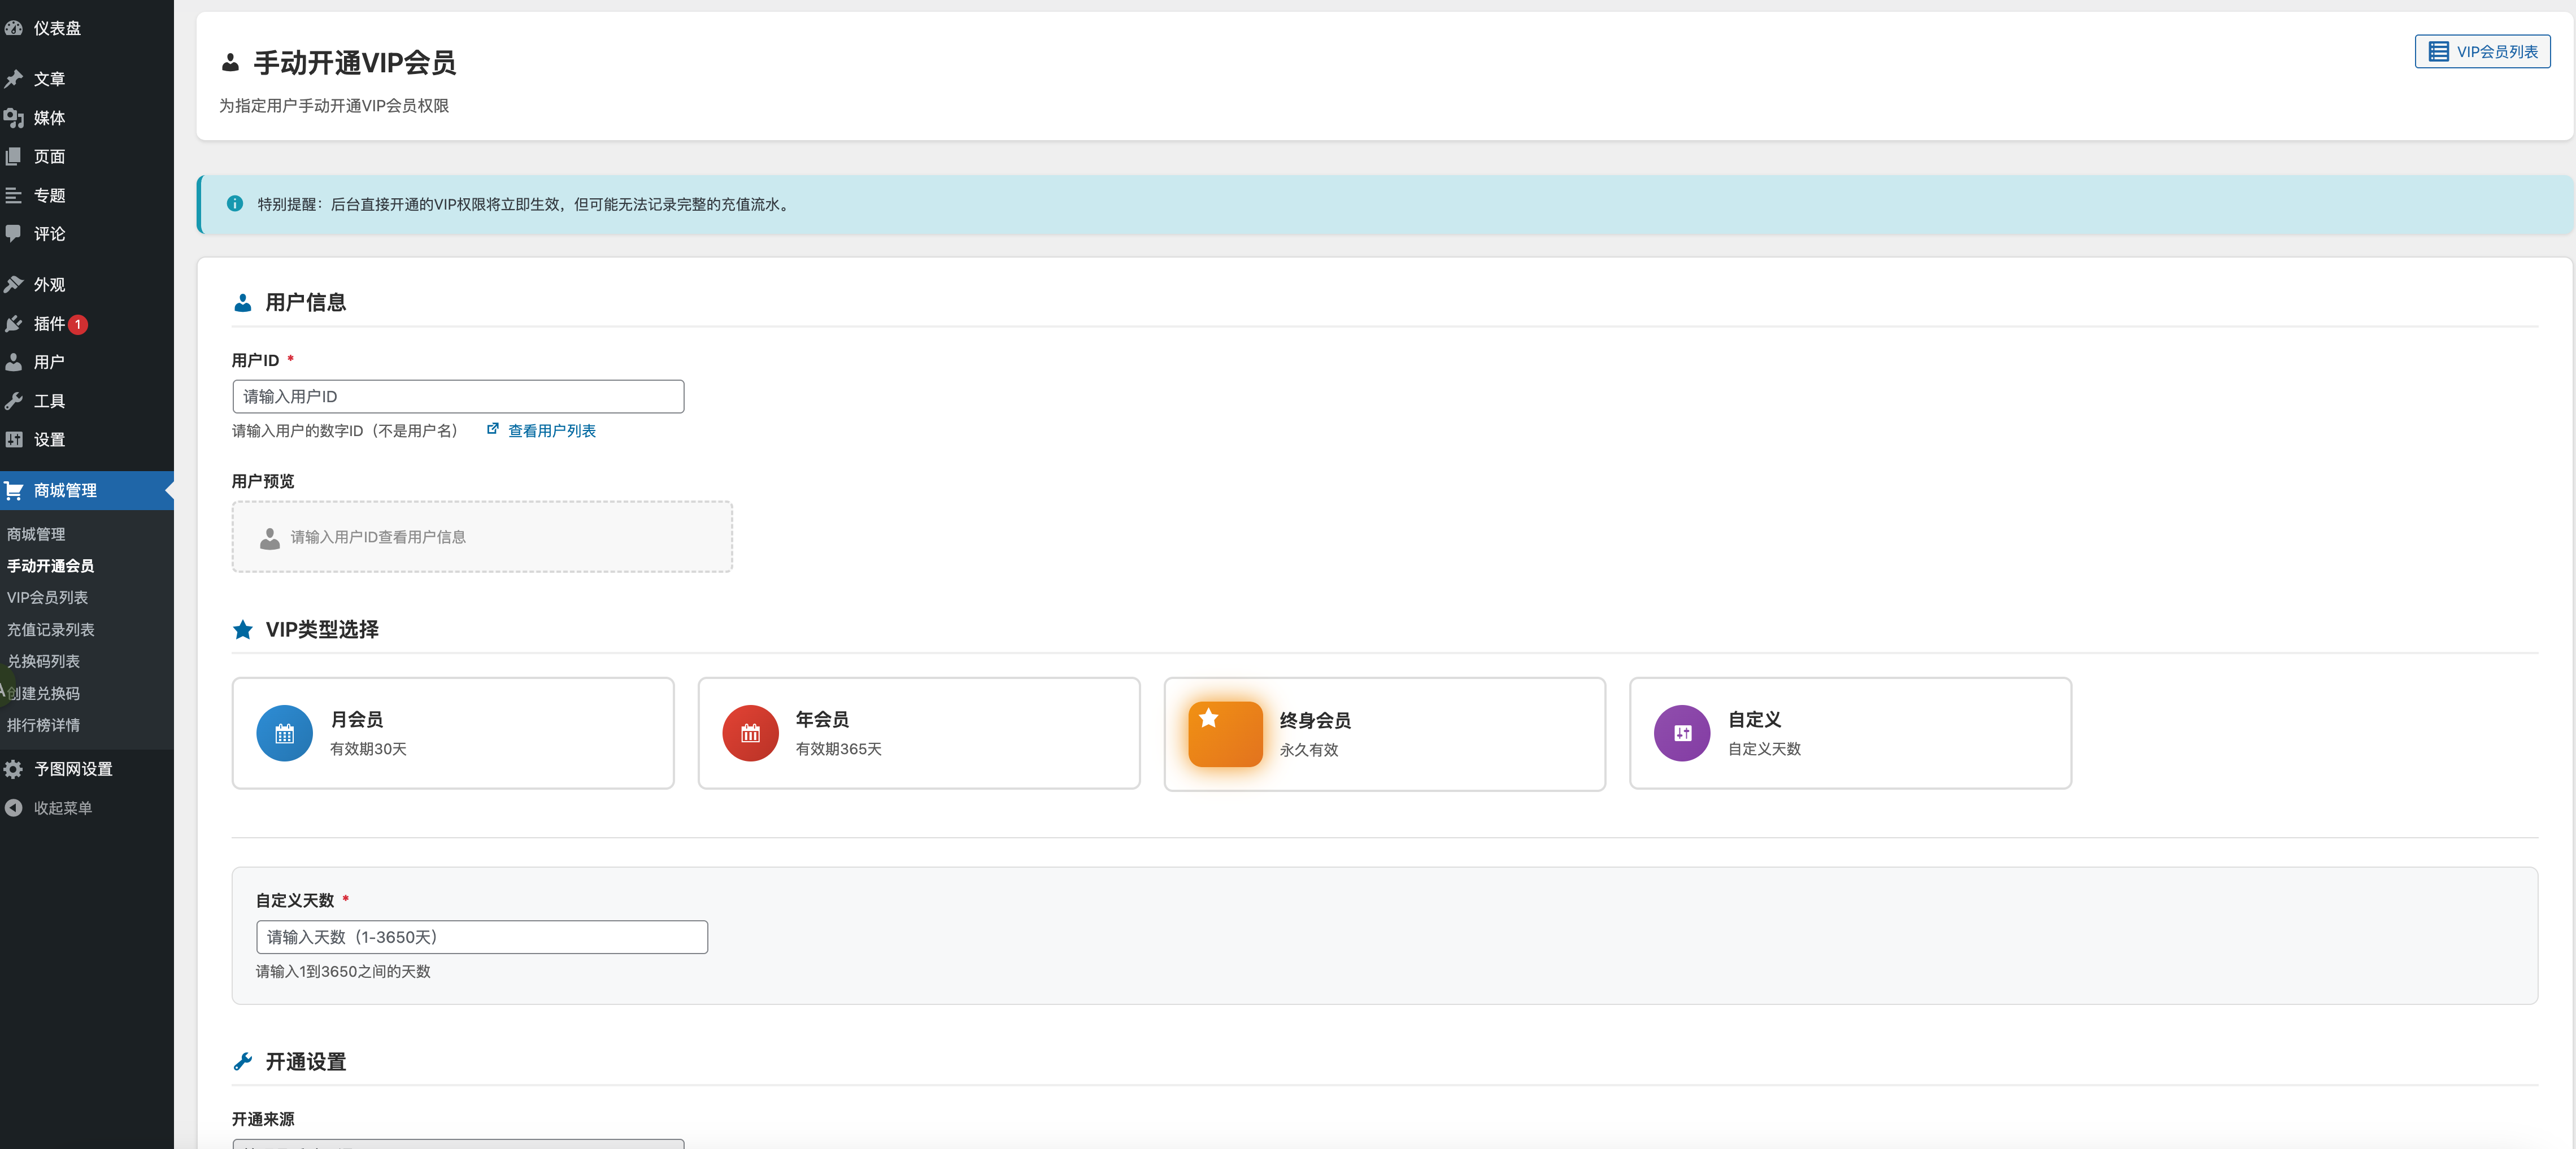Viewport: 2576px width, 1149px height.
Task: Click the yearly member red calendar icon
Action: 750,733
